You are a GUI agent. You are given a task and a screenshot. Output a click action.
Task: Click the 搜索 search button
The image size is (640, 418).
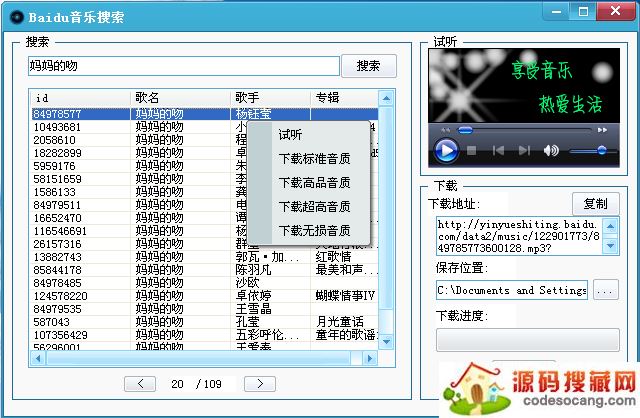coord(369,66)
